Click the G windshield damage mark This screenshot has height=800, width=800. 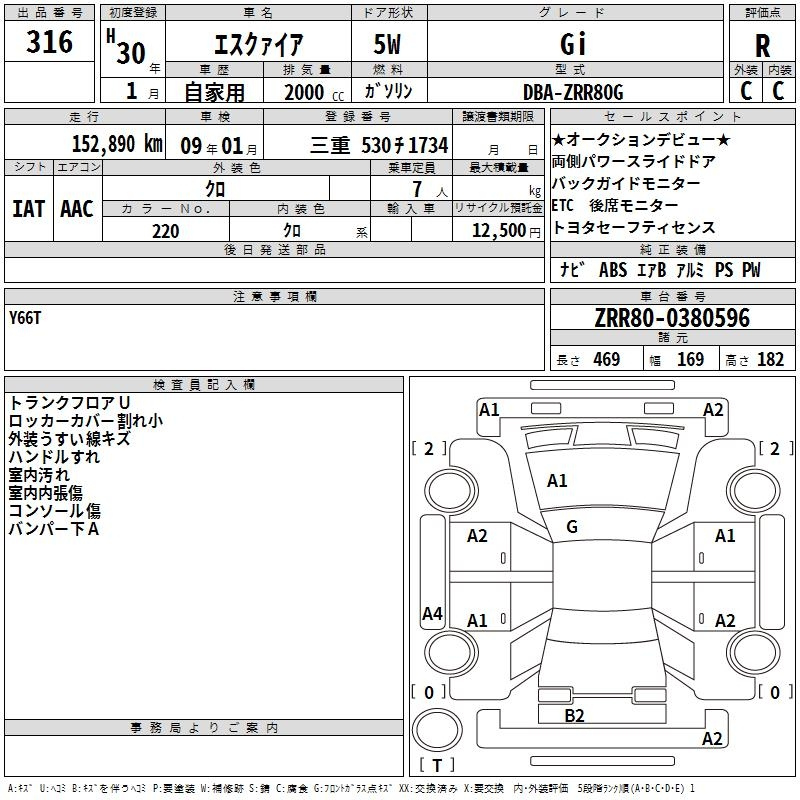click(572, 527)
